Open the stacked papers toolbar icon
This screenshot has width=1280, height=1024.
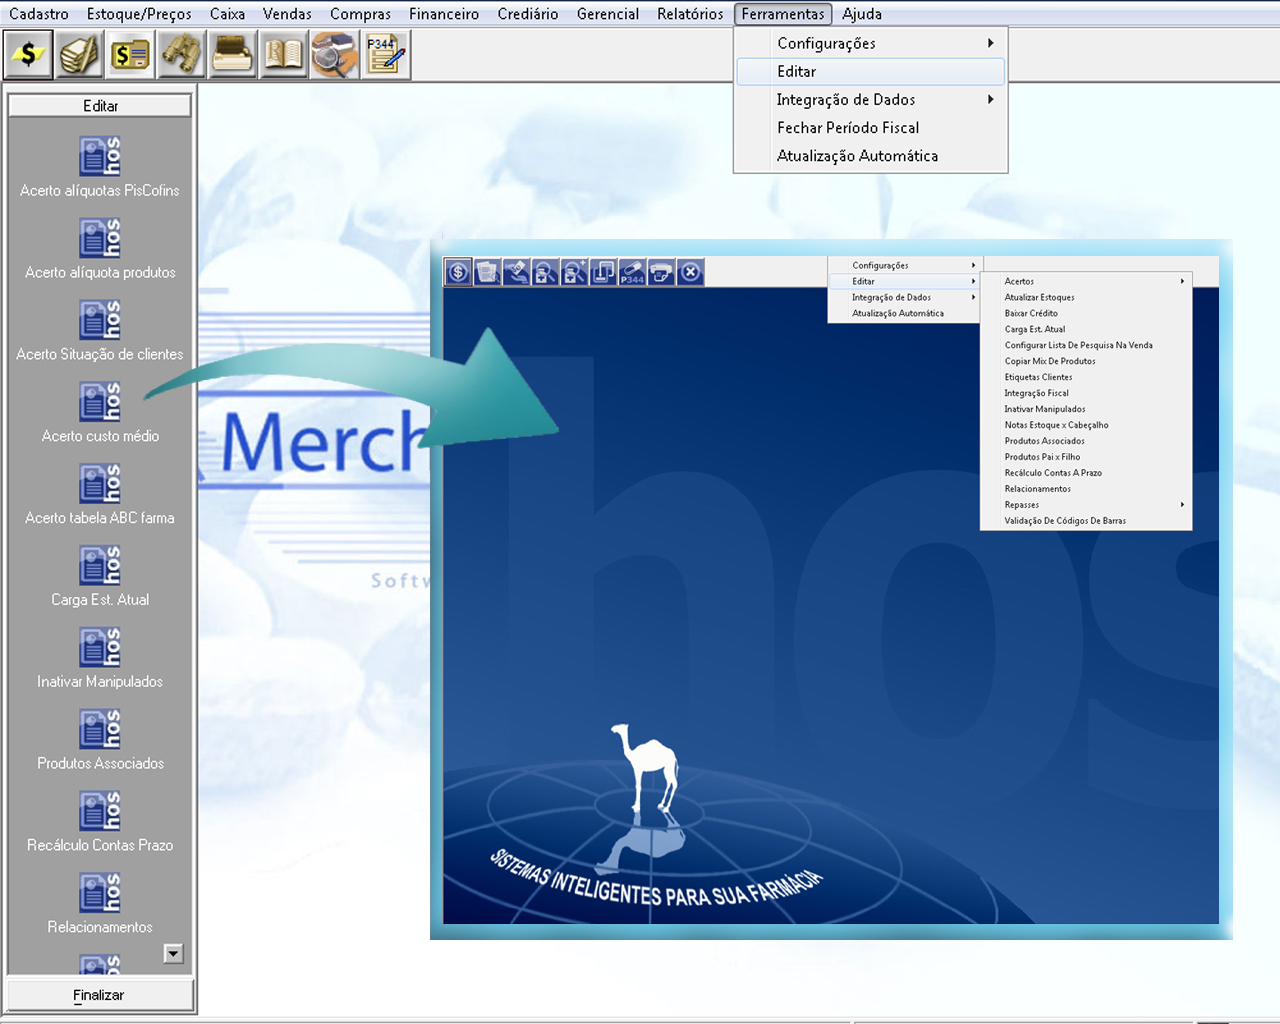[x=80, y=55]
